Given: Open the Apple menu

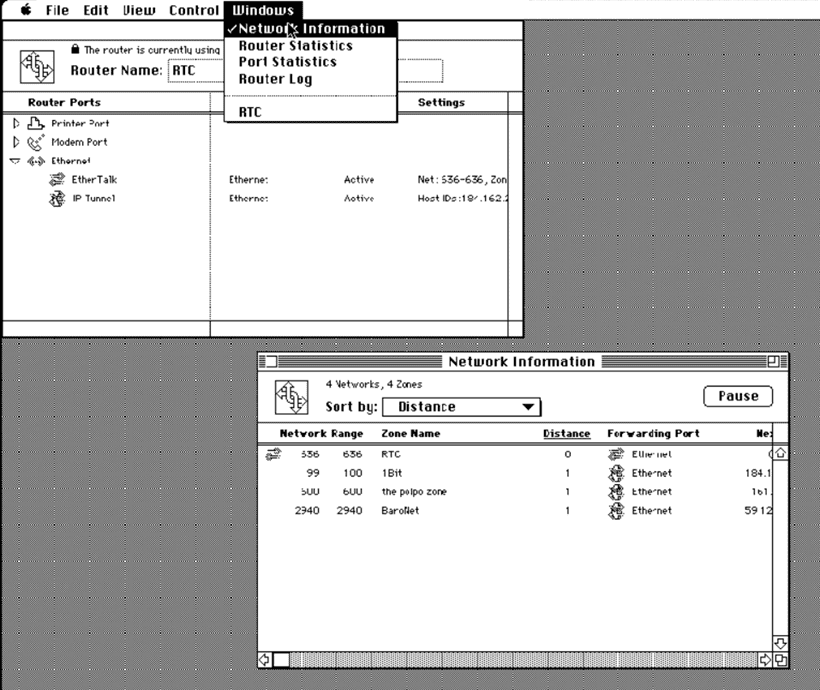Looking at the screenshot, I should click(x=26, y=9).
